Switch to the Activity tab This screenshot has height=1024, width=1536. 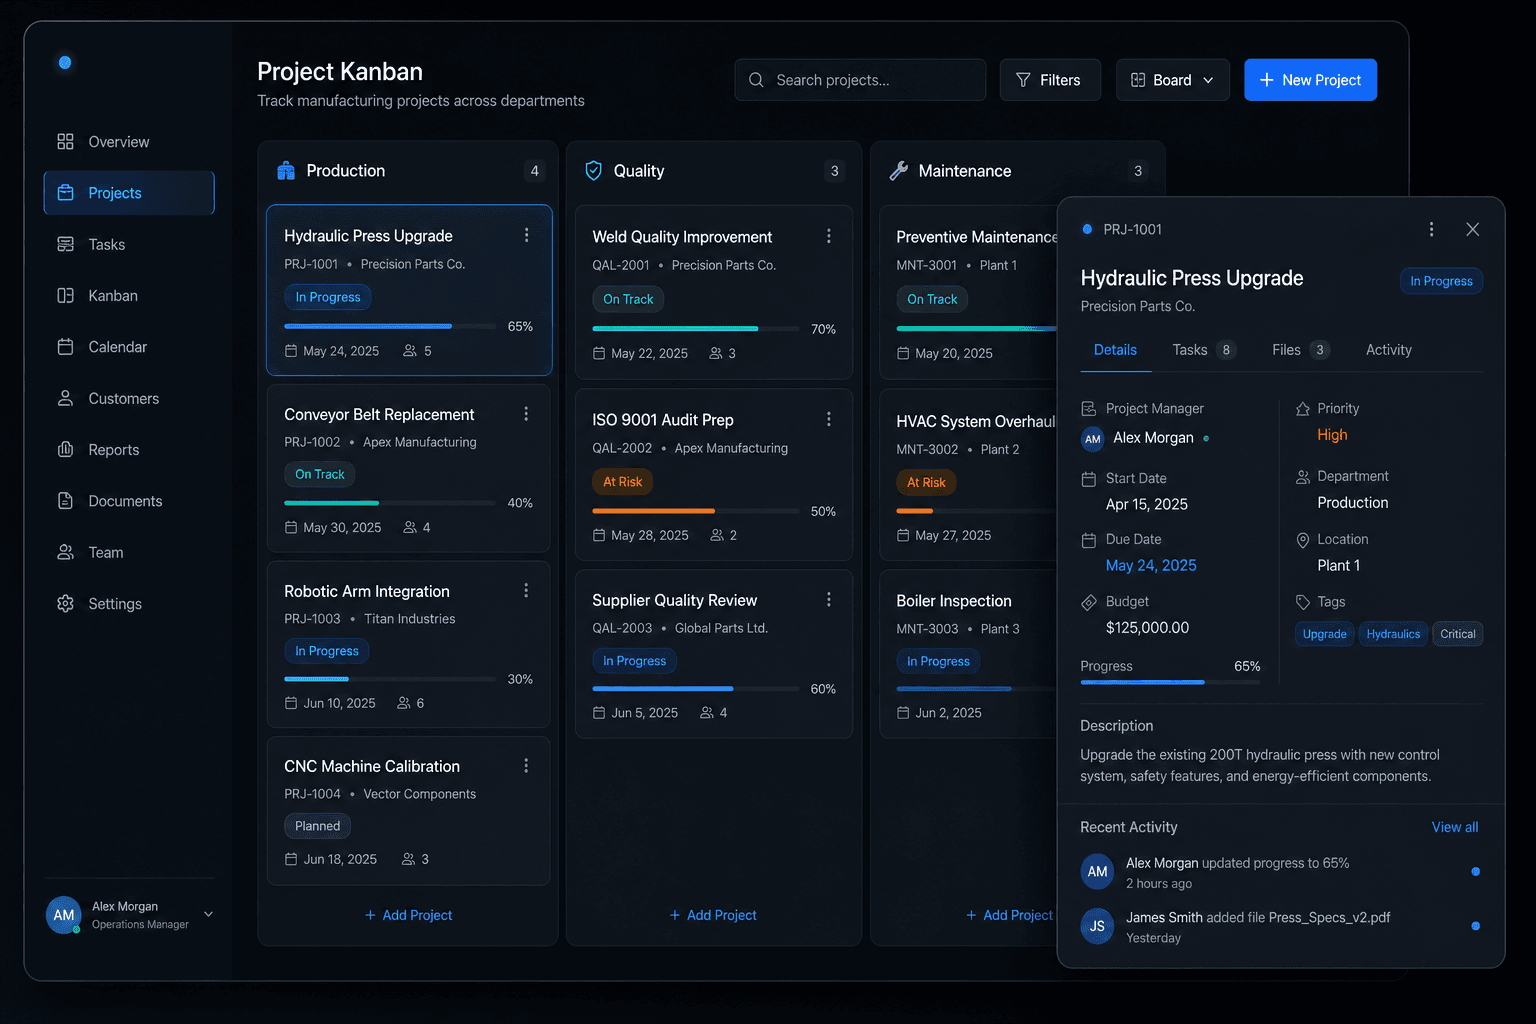[1389, 350]
